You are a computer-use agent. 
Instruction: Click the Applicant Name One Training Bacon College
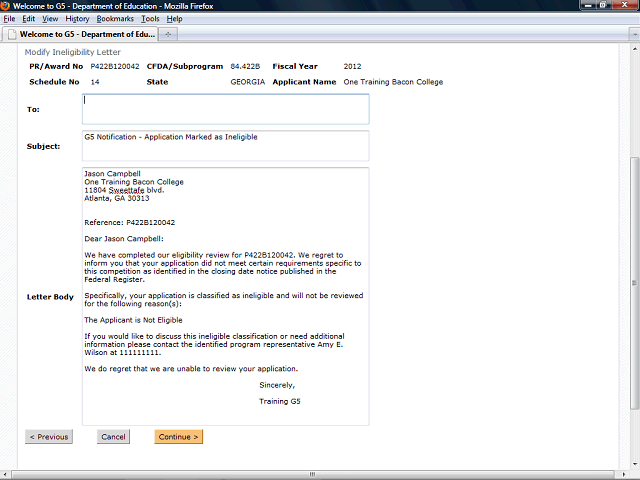pos(393,82)
